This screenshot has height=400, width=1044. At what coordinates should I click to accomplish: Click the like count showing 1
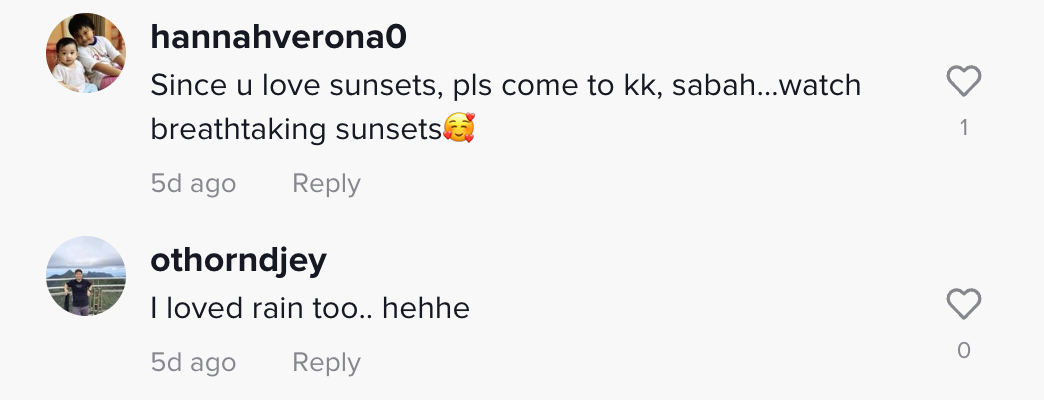963,128
